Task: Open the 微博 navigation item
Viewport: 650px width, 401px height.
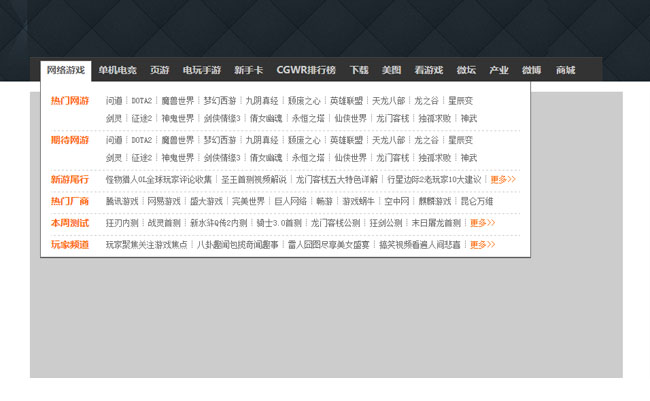Action: [531, 70]
